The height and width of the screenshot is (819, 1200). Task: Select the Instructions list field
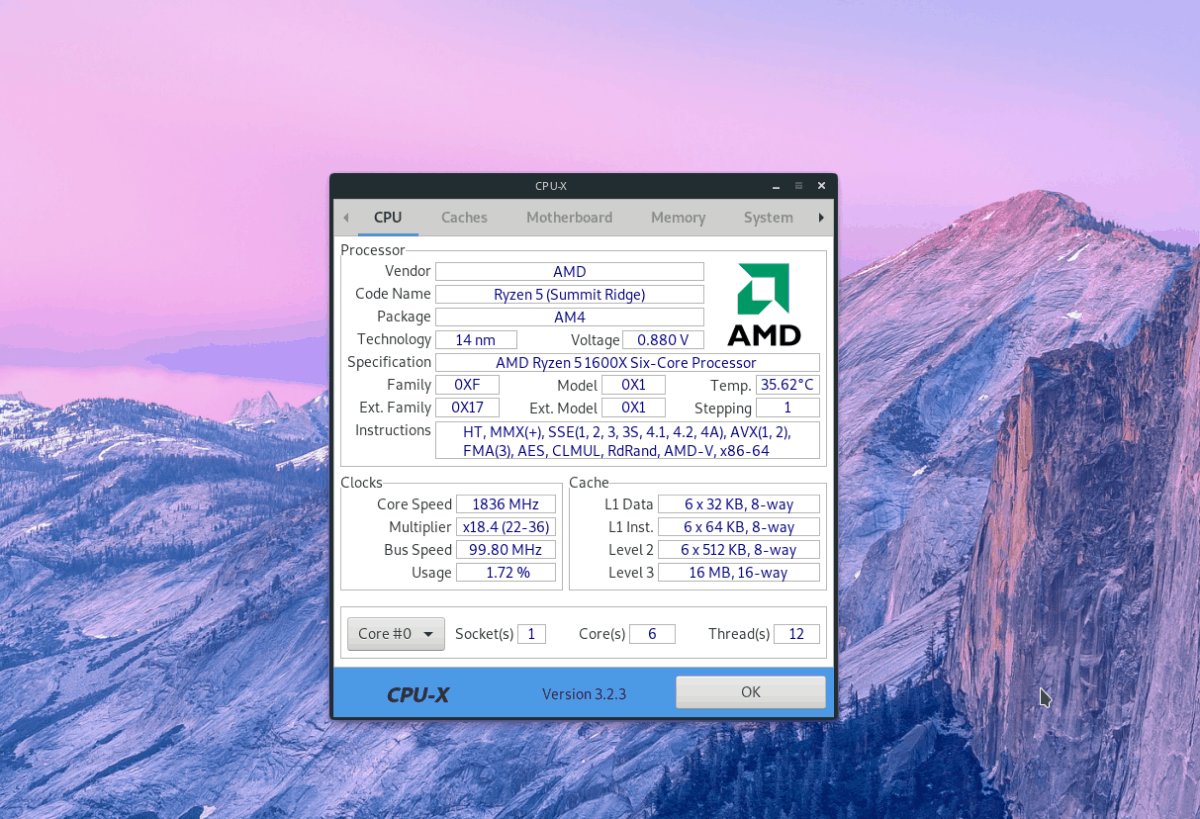pyautogui.click(x=627, y=441)
